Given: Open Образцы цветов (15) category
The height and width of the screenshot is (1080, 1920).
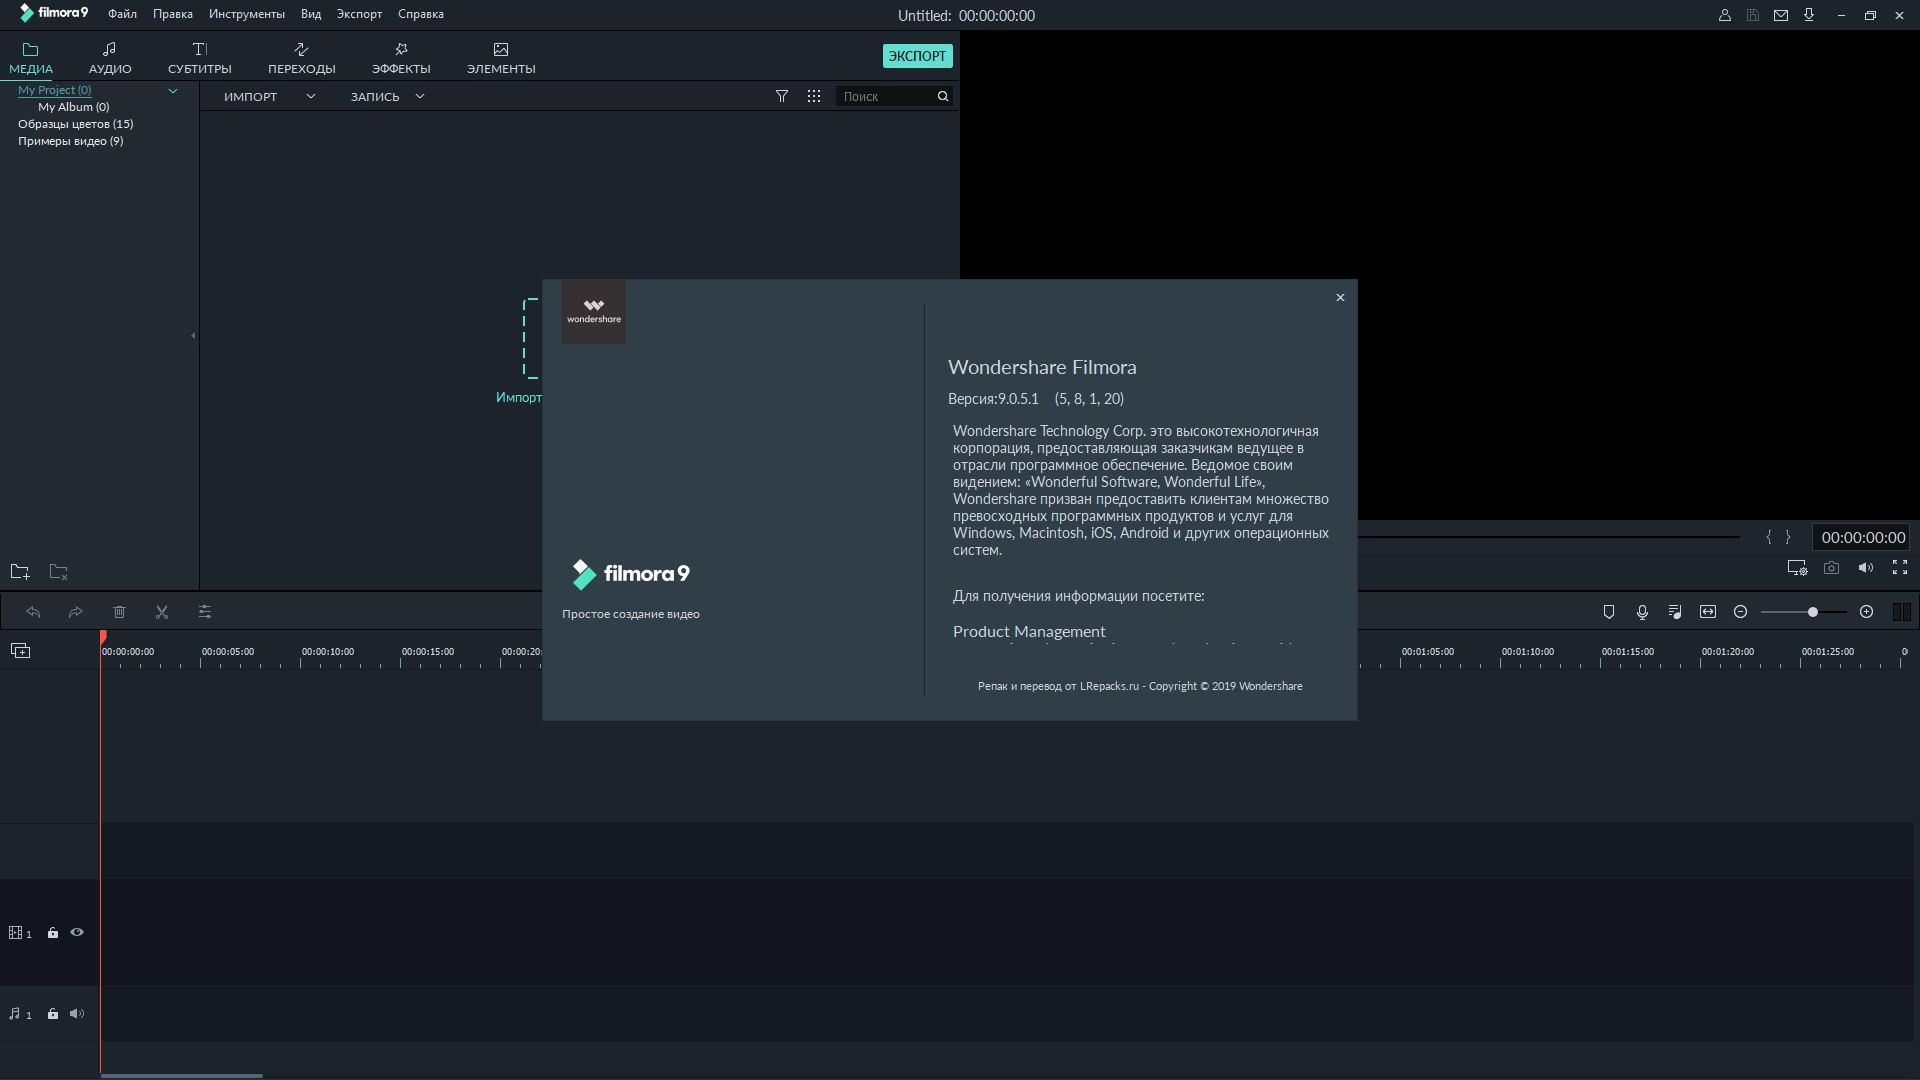Looking at the screenshot, I should pos(75,124).
